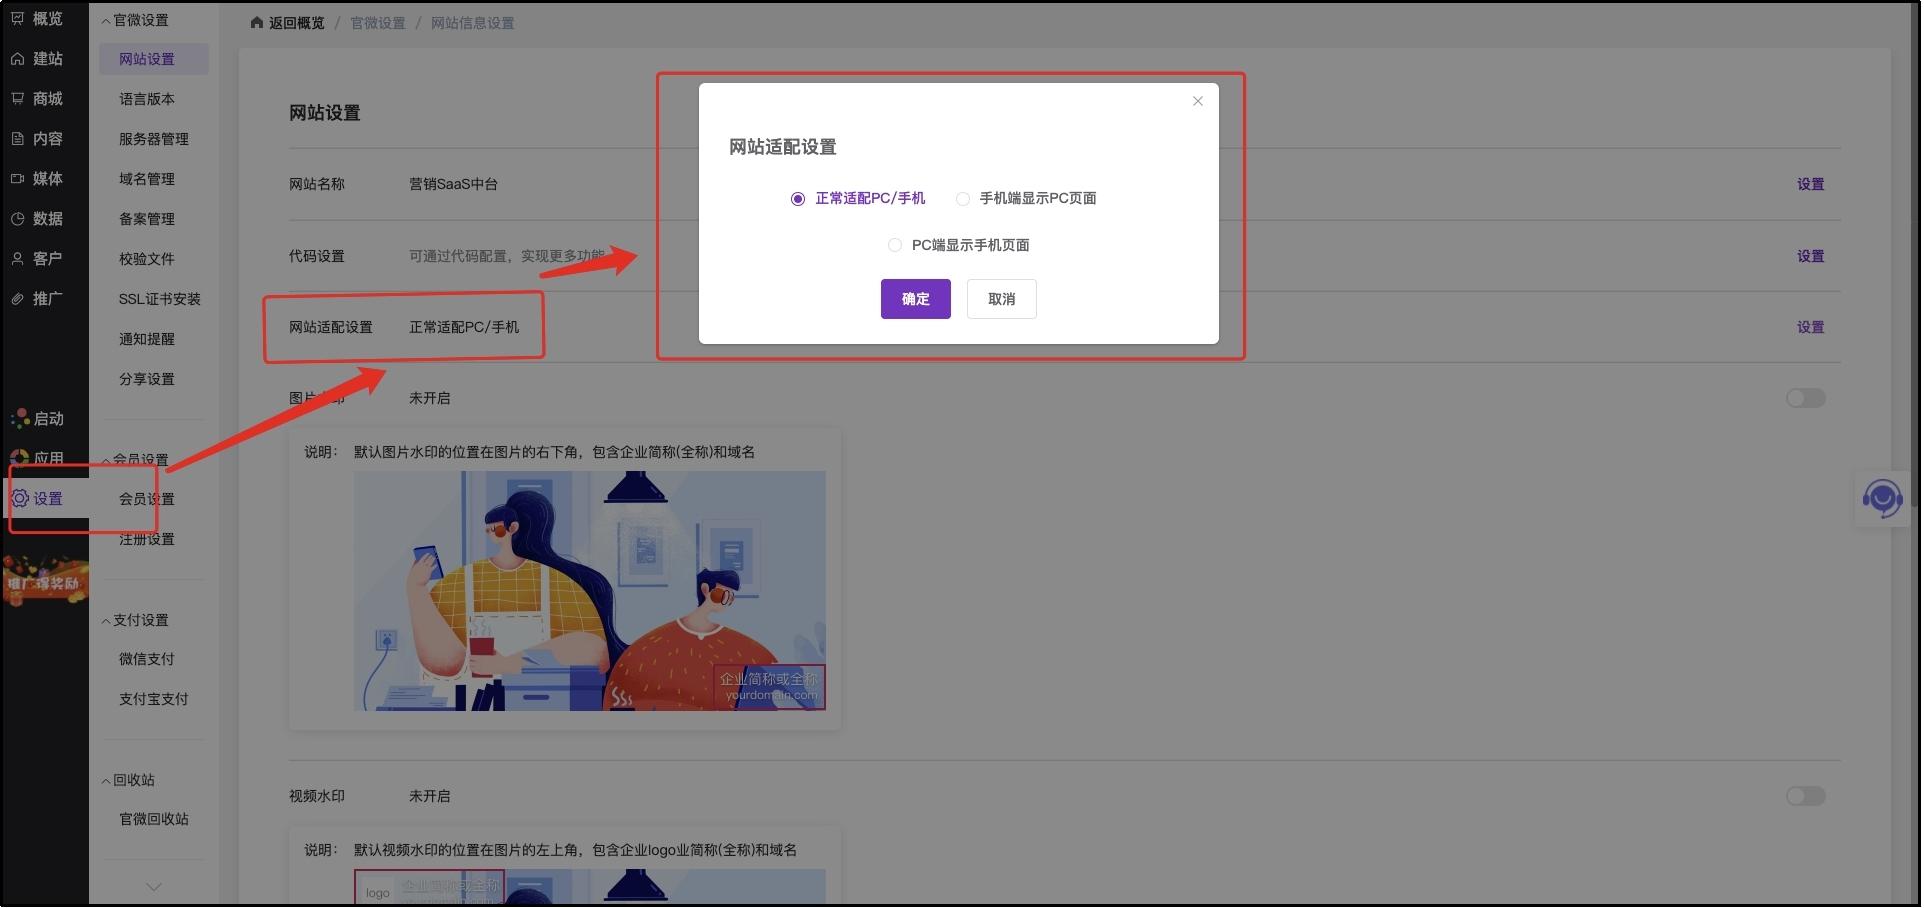
Task: Click the promotion reward banner
Action: click(x=44, y=581)
